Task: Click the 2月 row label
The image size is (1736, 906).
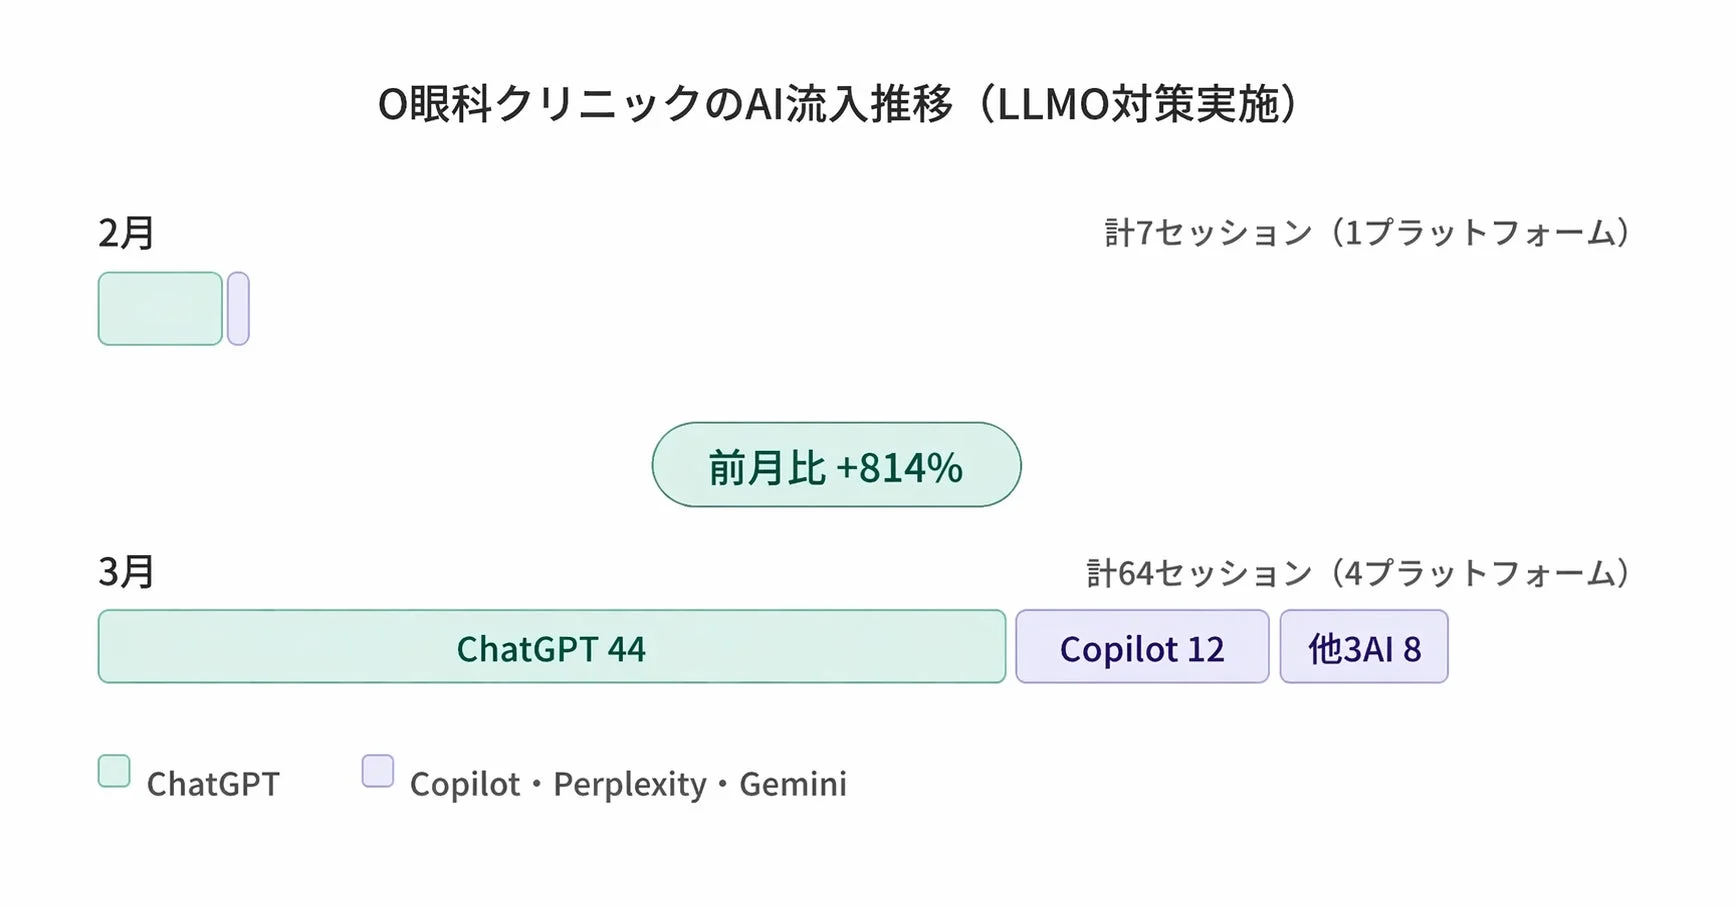Action: [x=126, y=234]
